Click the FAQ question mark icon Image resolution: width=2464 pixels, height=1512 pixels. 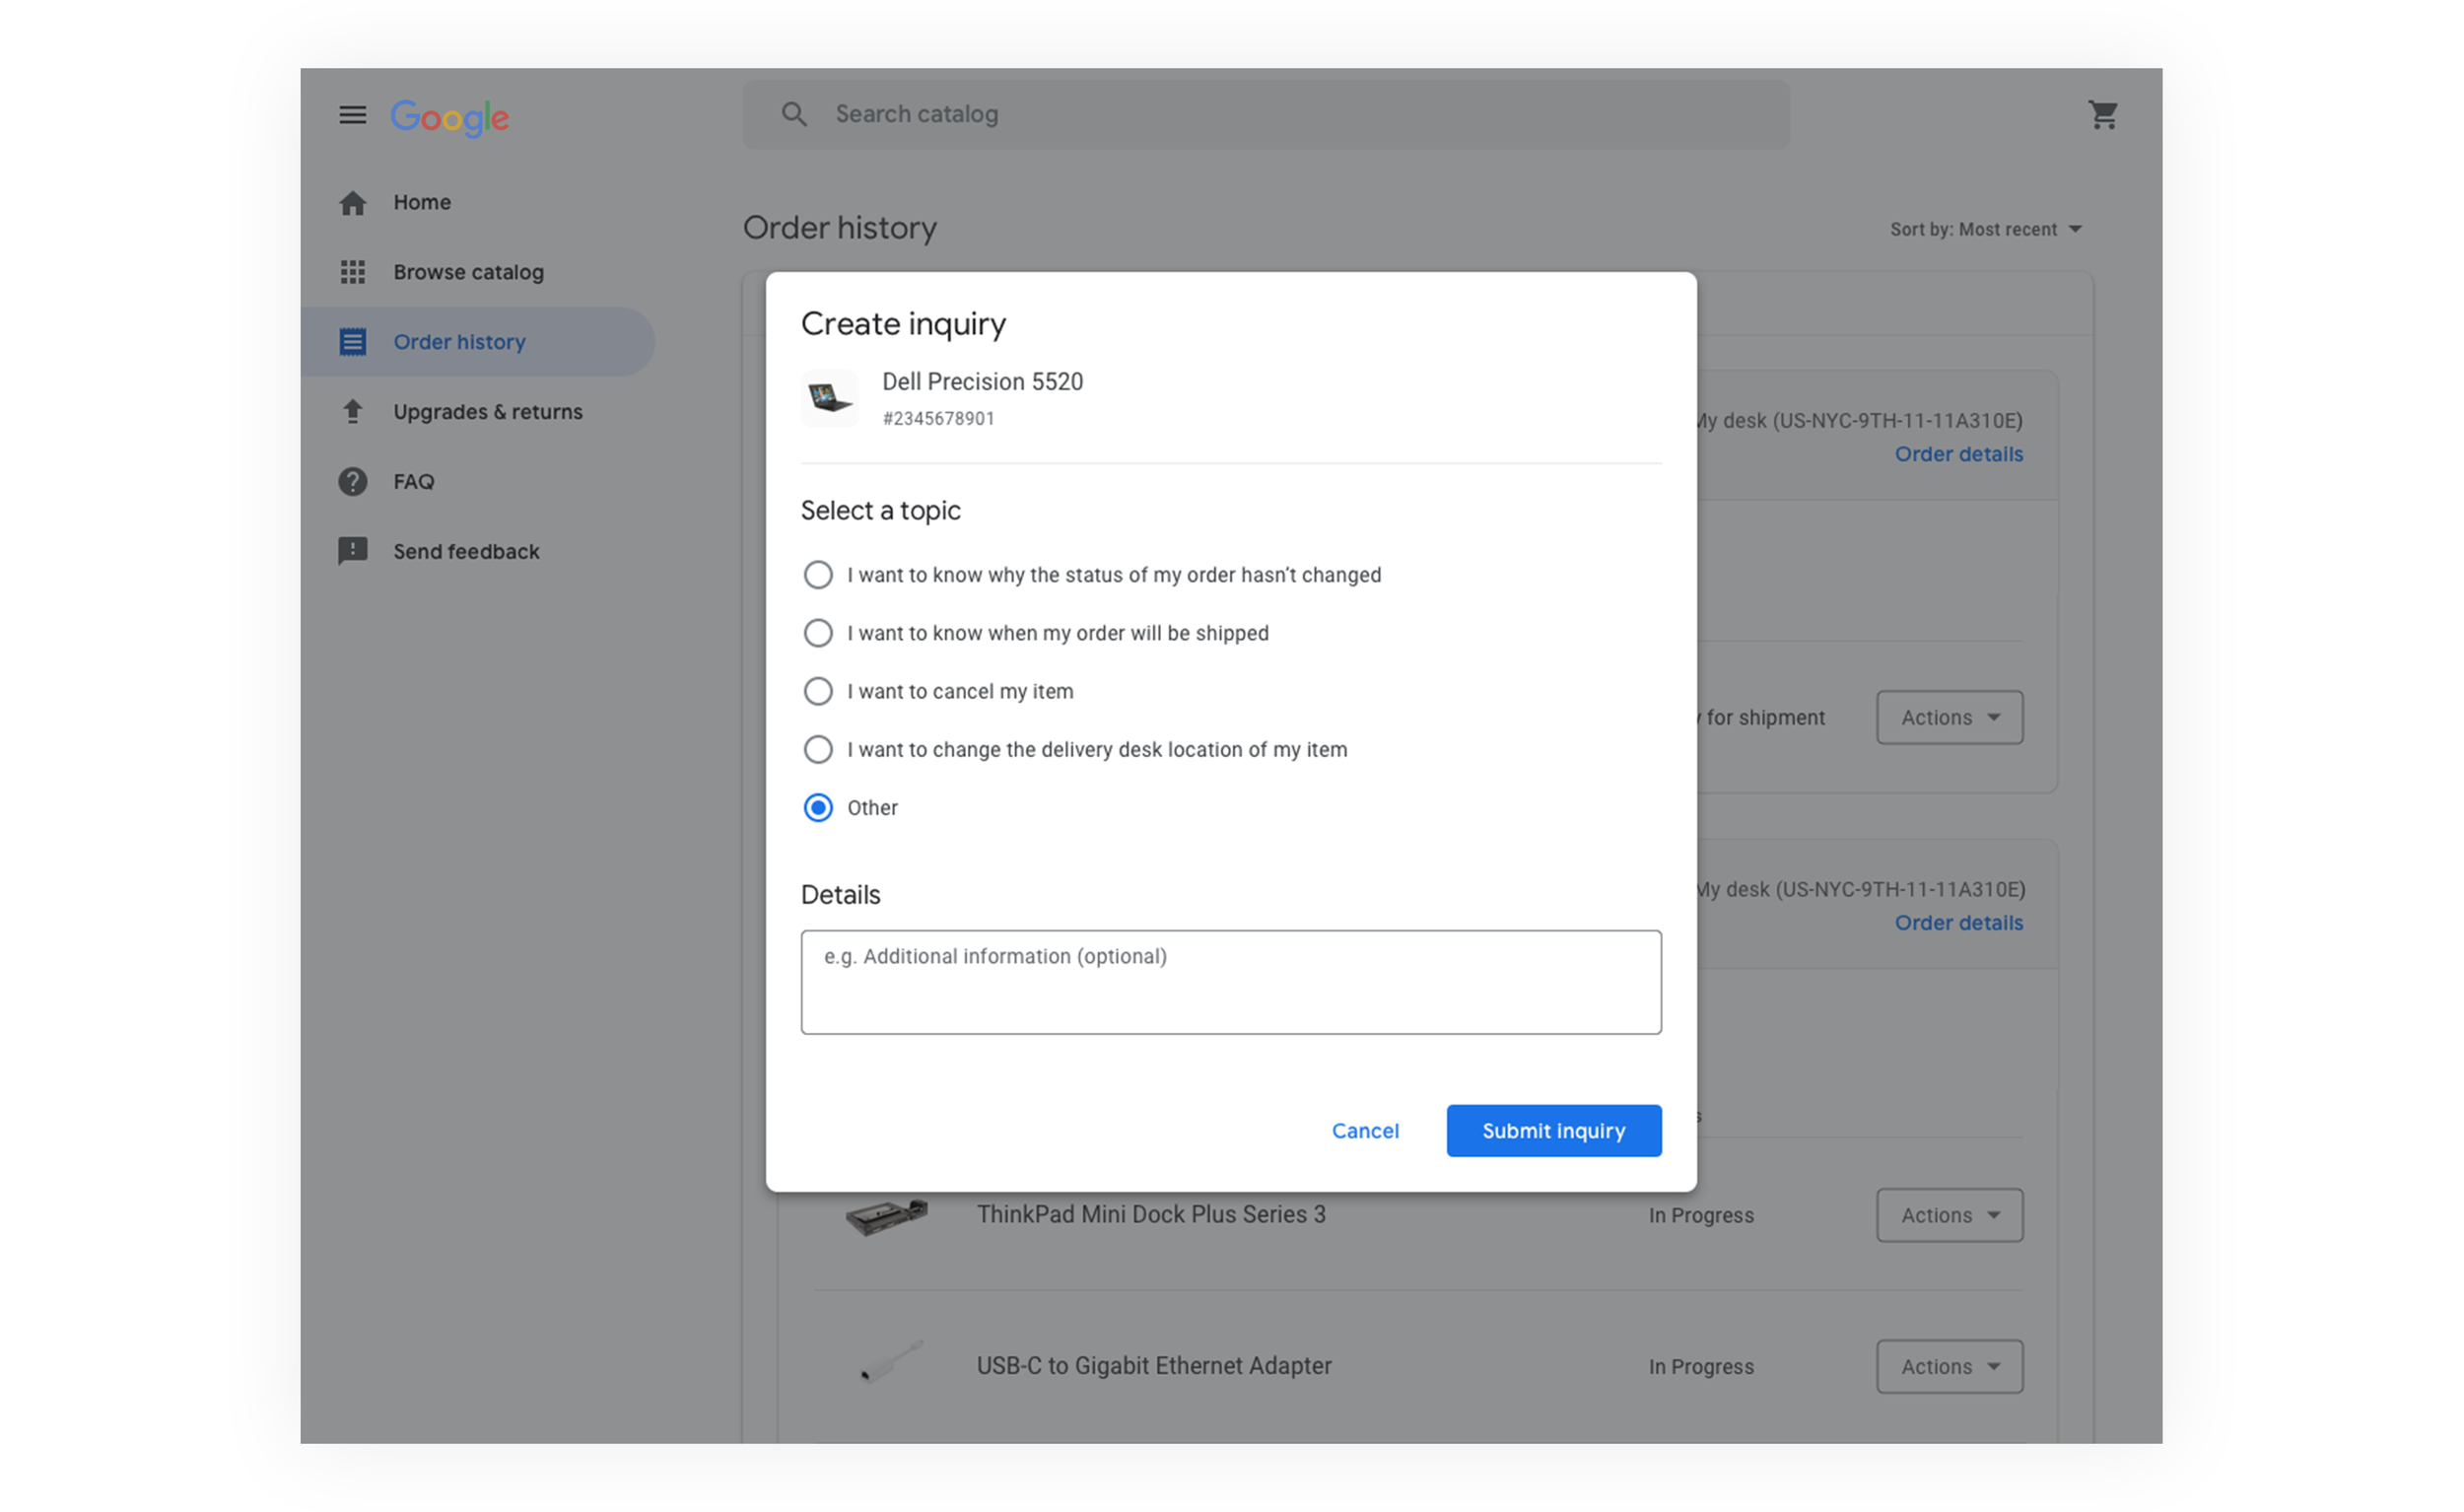coord(352,482)
